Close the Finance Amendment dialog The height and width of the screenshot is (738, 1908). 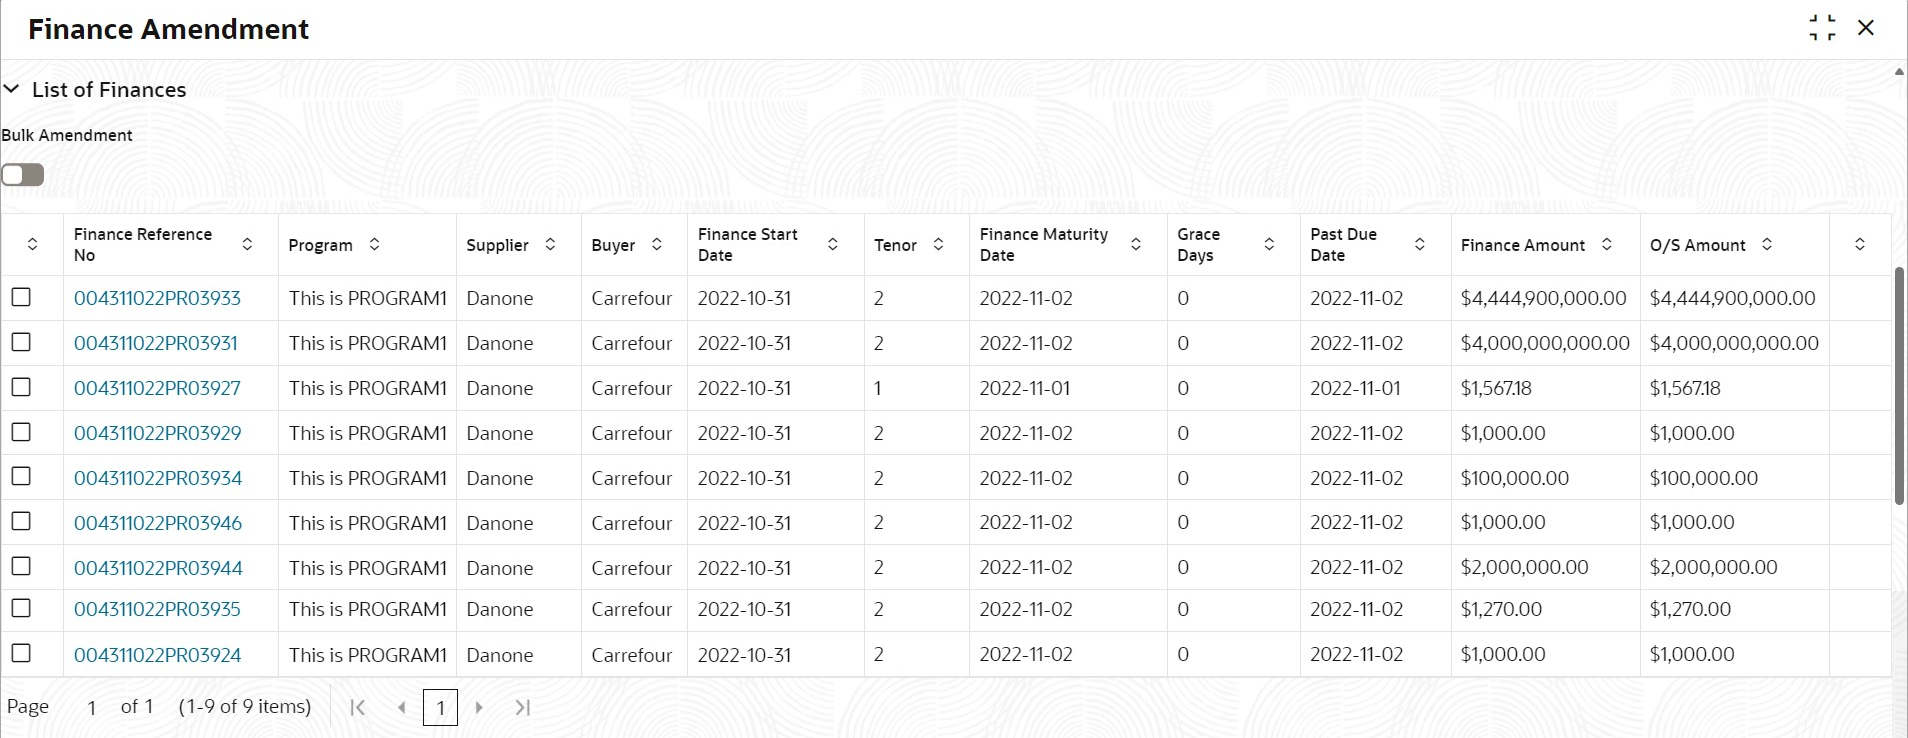1866,28
